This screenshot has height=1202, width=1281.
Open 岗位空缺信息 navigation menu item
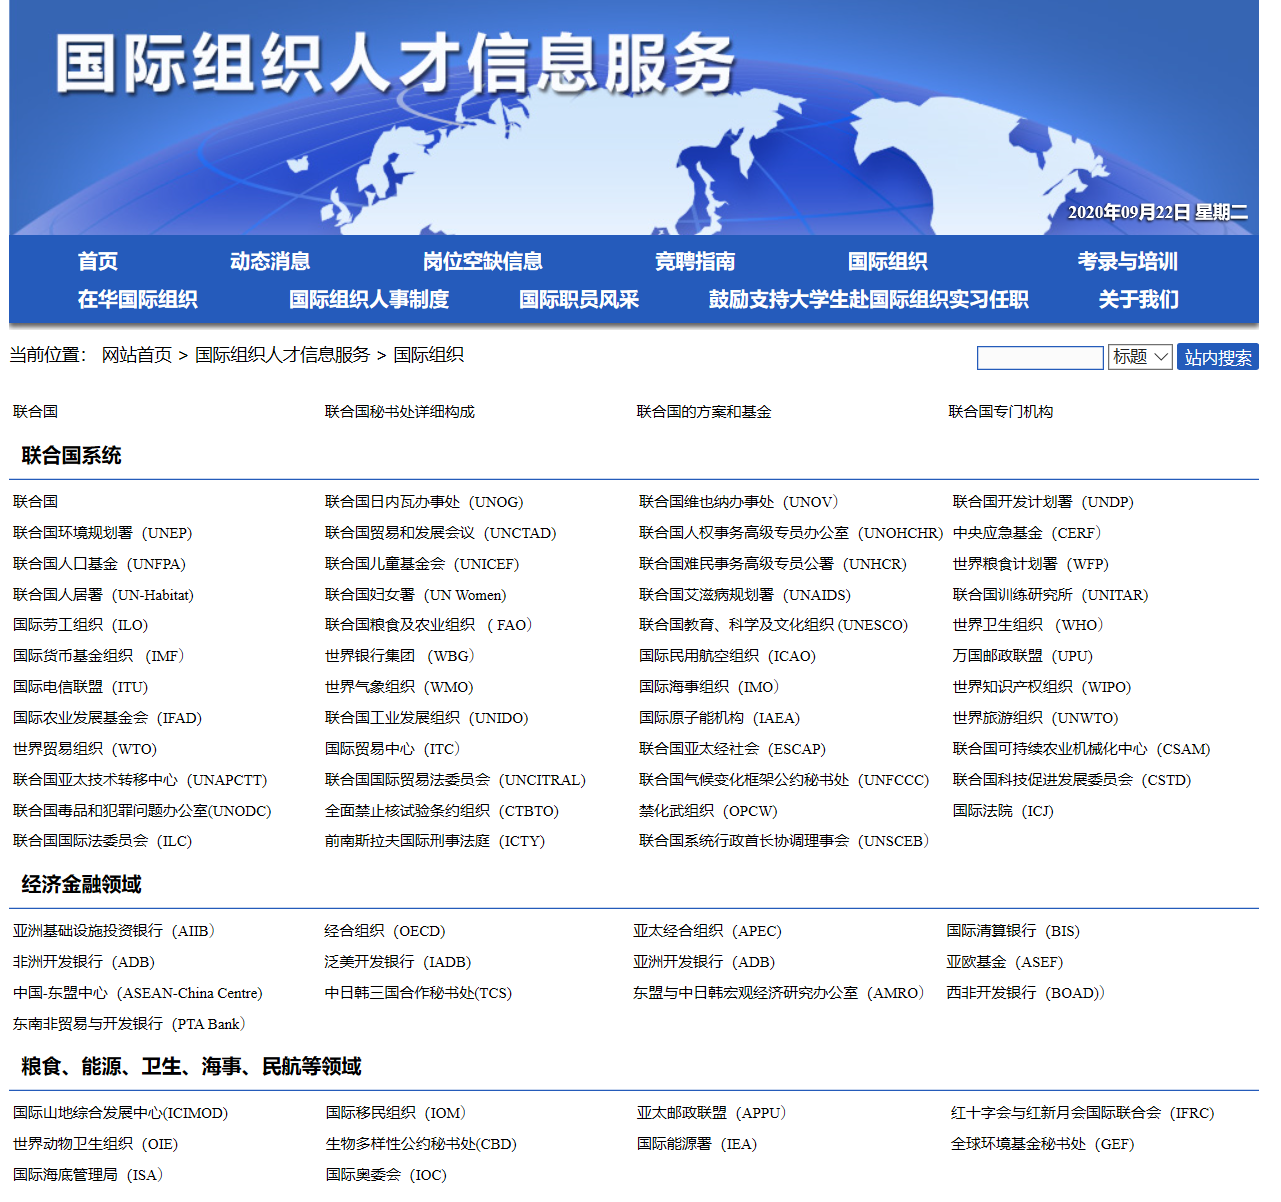(482, 262)
